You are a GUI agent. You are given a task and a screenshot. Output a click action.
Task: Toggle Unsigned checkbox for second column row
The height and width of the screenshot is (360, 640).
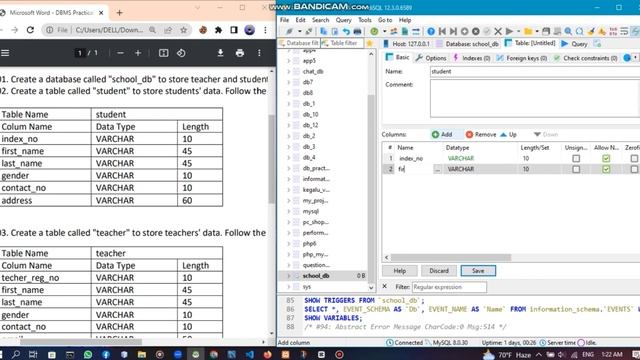576,169
